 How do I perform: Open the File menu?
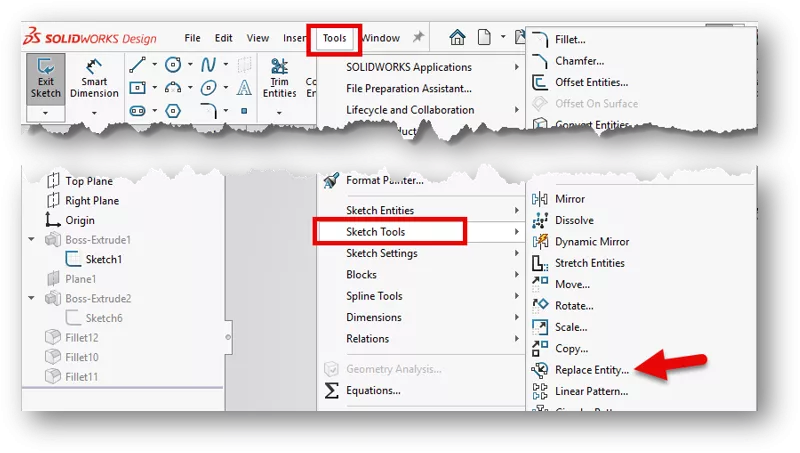(192, 38)
